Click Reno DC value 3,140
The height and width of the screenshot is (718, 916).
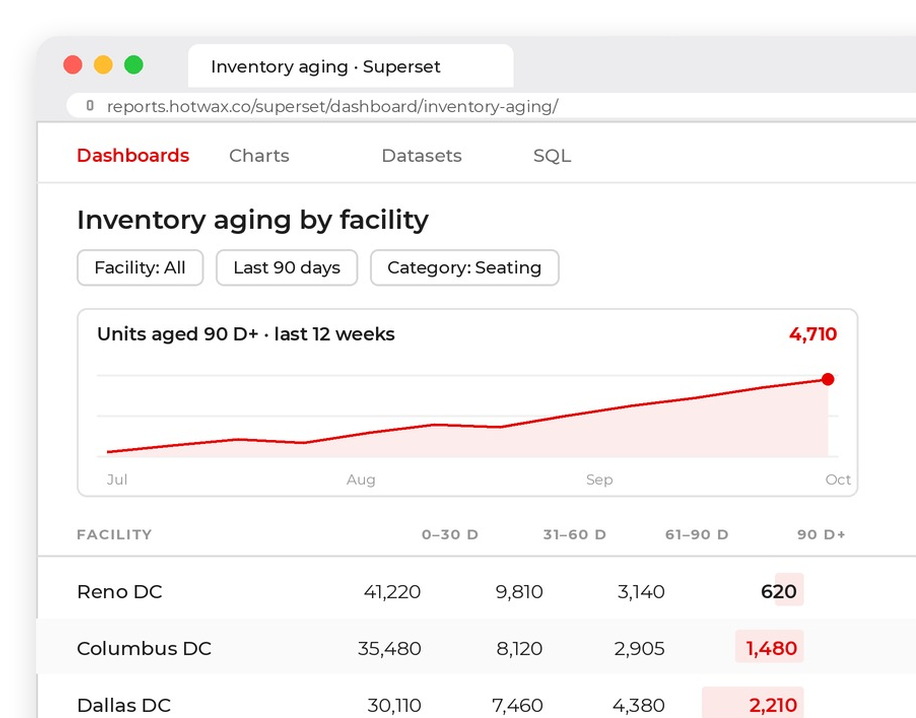(x=641, y=592)
